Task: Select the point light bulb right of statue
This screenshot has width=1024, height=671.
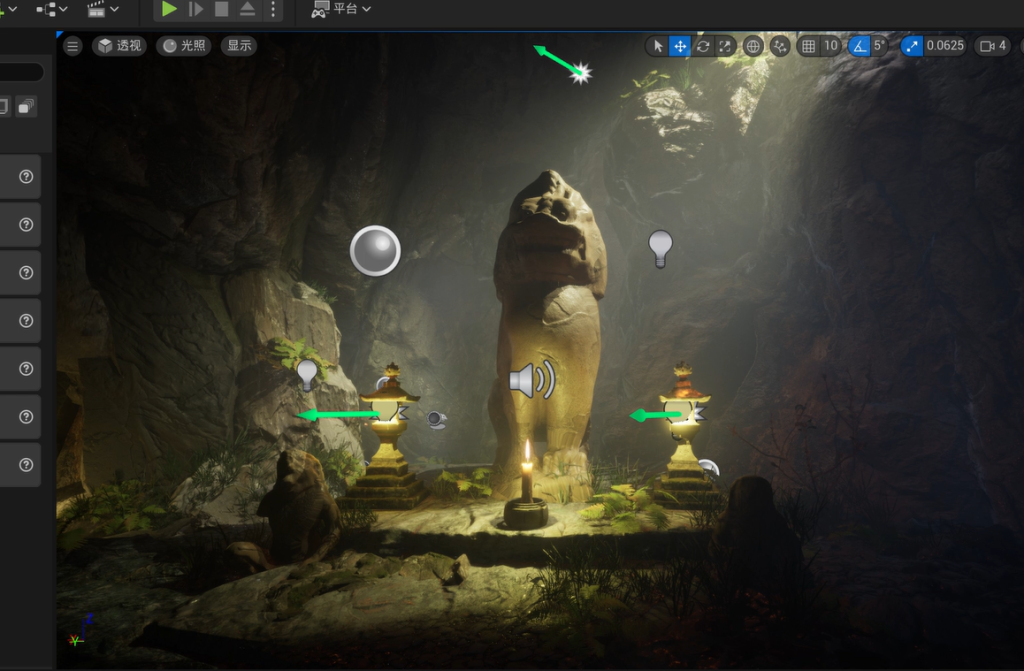Action: (x=660, y=249)
